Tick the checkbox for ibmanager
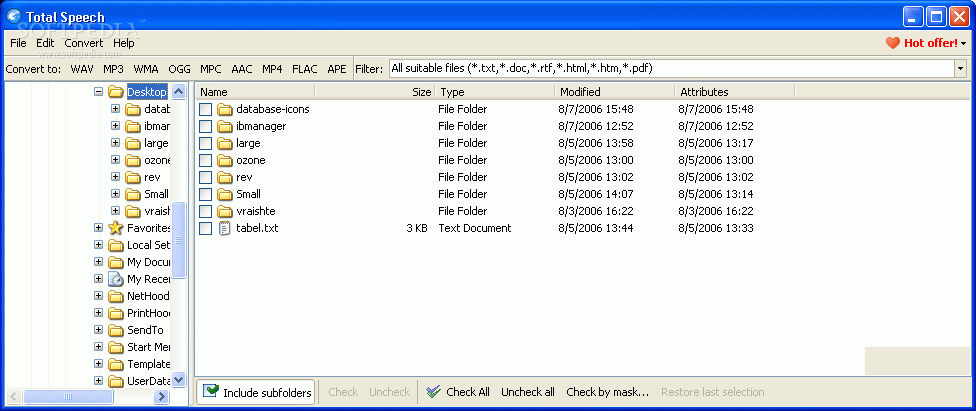Image resolution: width=976 pixels, height=411 pixels. tap(205, 126)
